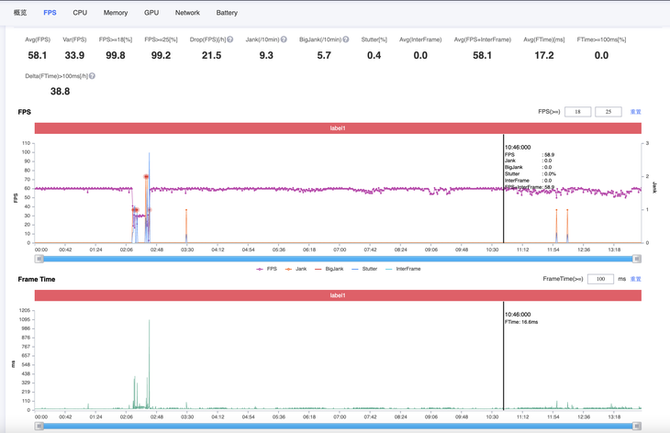
Task: Toggle the FPS series in chart legend
Action: [x=267, y=268]
